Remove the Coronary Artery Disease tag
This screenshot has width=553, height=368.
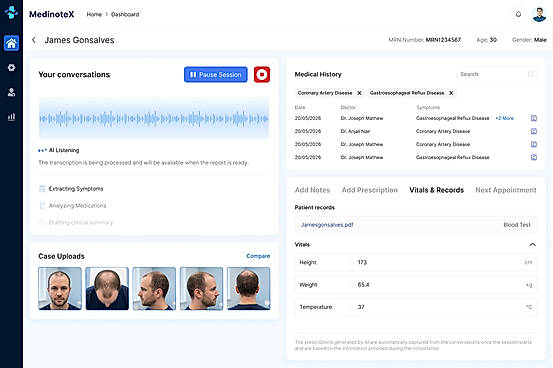click(359, 93)
